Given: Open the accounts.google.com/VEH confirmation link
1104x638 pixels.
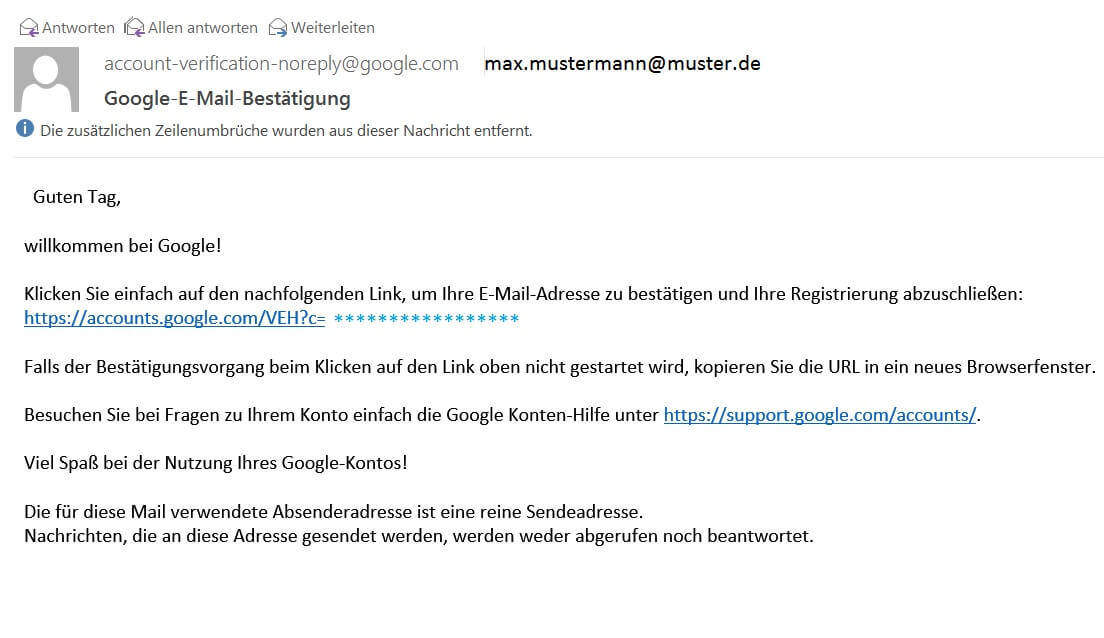Looking at the screenshot, I should coord(175,318).
